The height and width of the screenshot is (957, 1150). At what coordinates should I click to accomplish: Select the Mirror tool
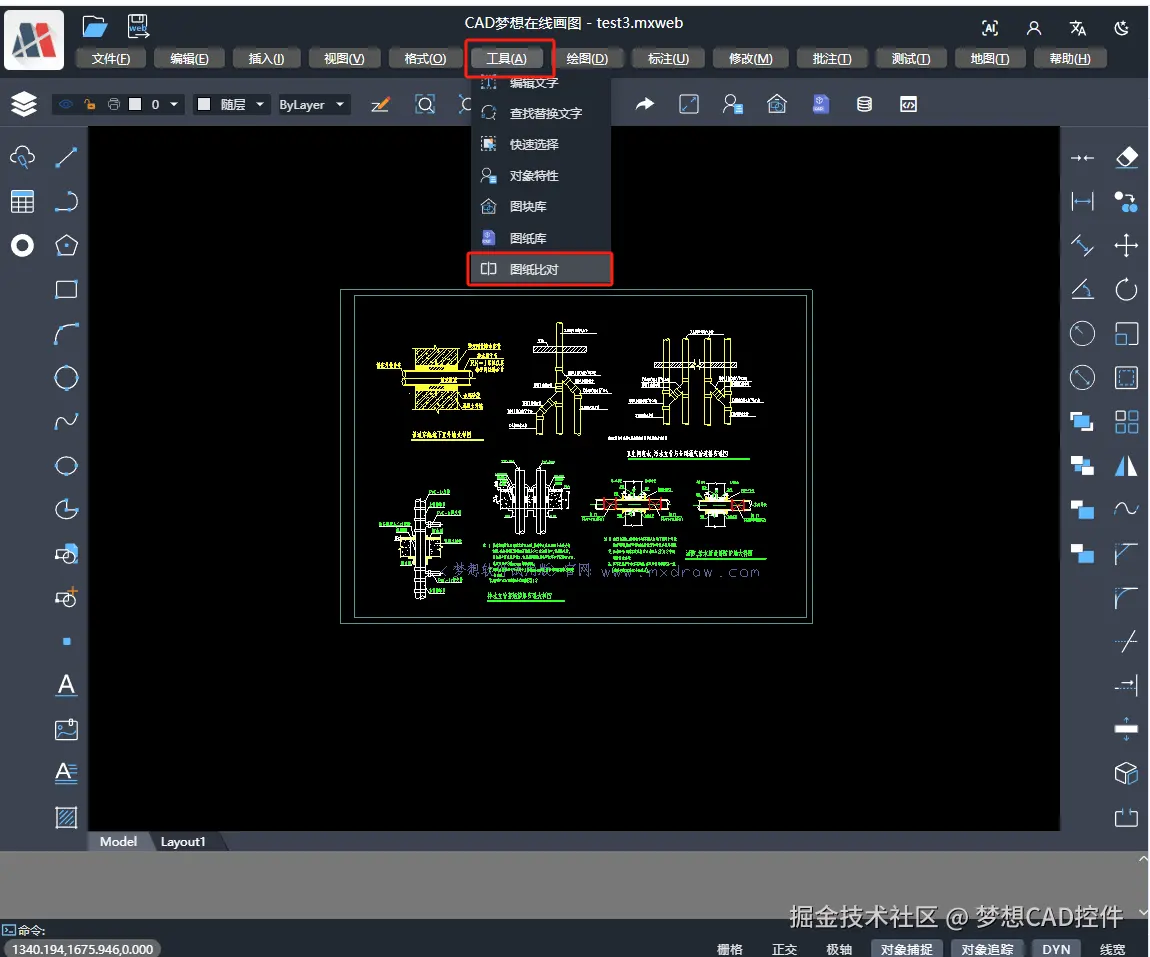1127,466
